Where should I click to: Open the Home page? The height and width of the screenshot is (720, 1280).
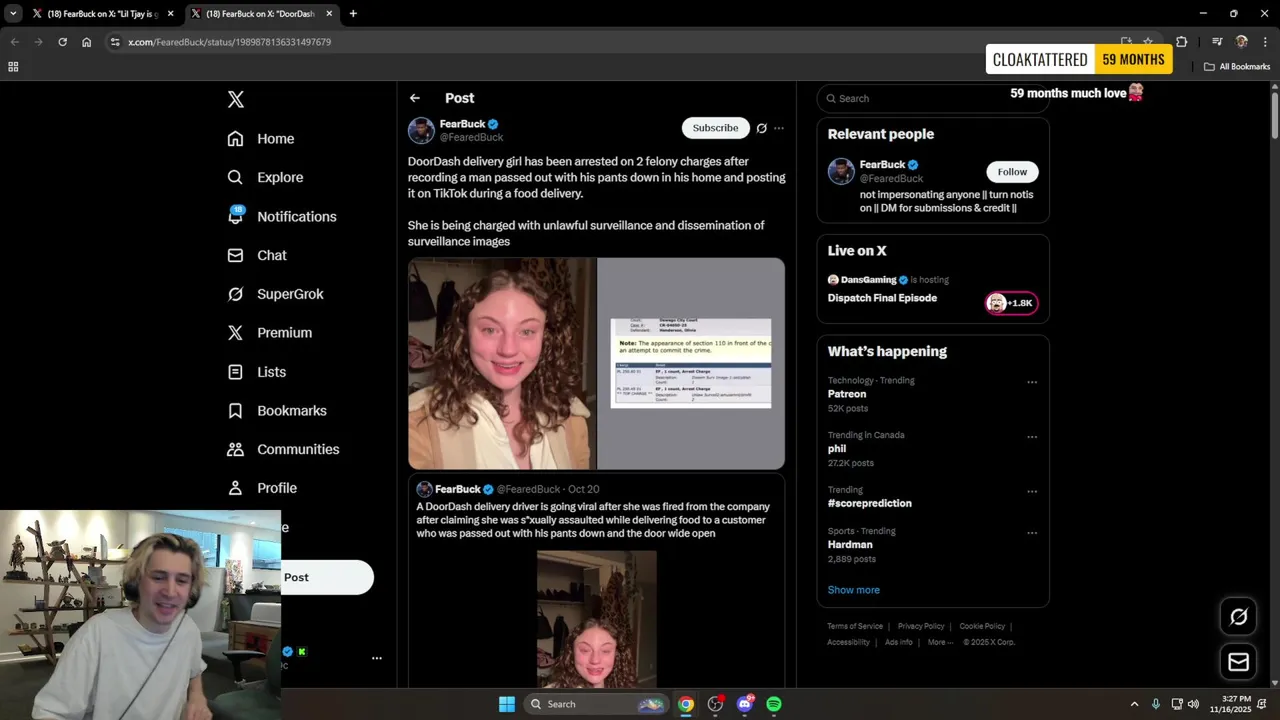[x=261, y=139]
